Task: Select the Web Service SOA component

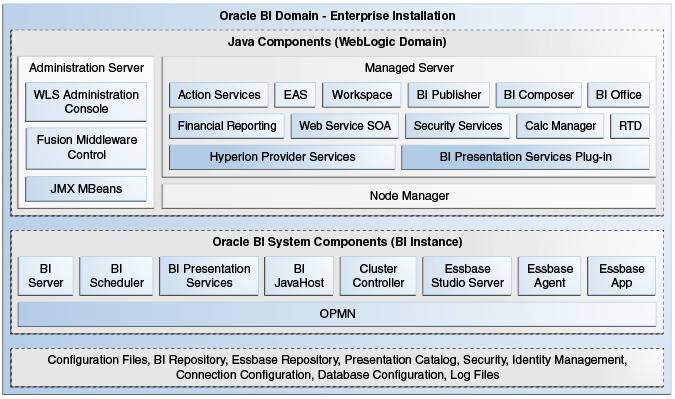Action: point(345,126)
